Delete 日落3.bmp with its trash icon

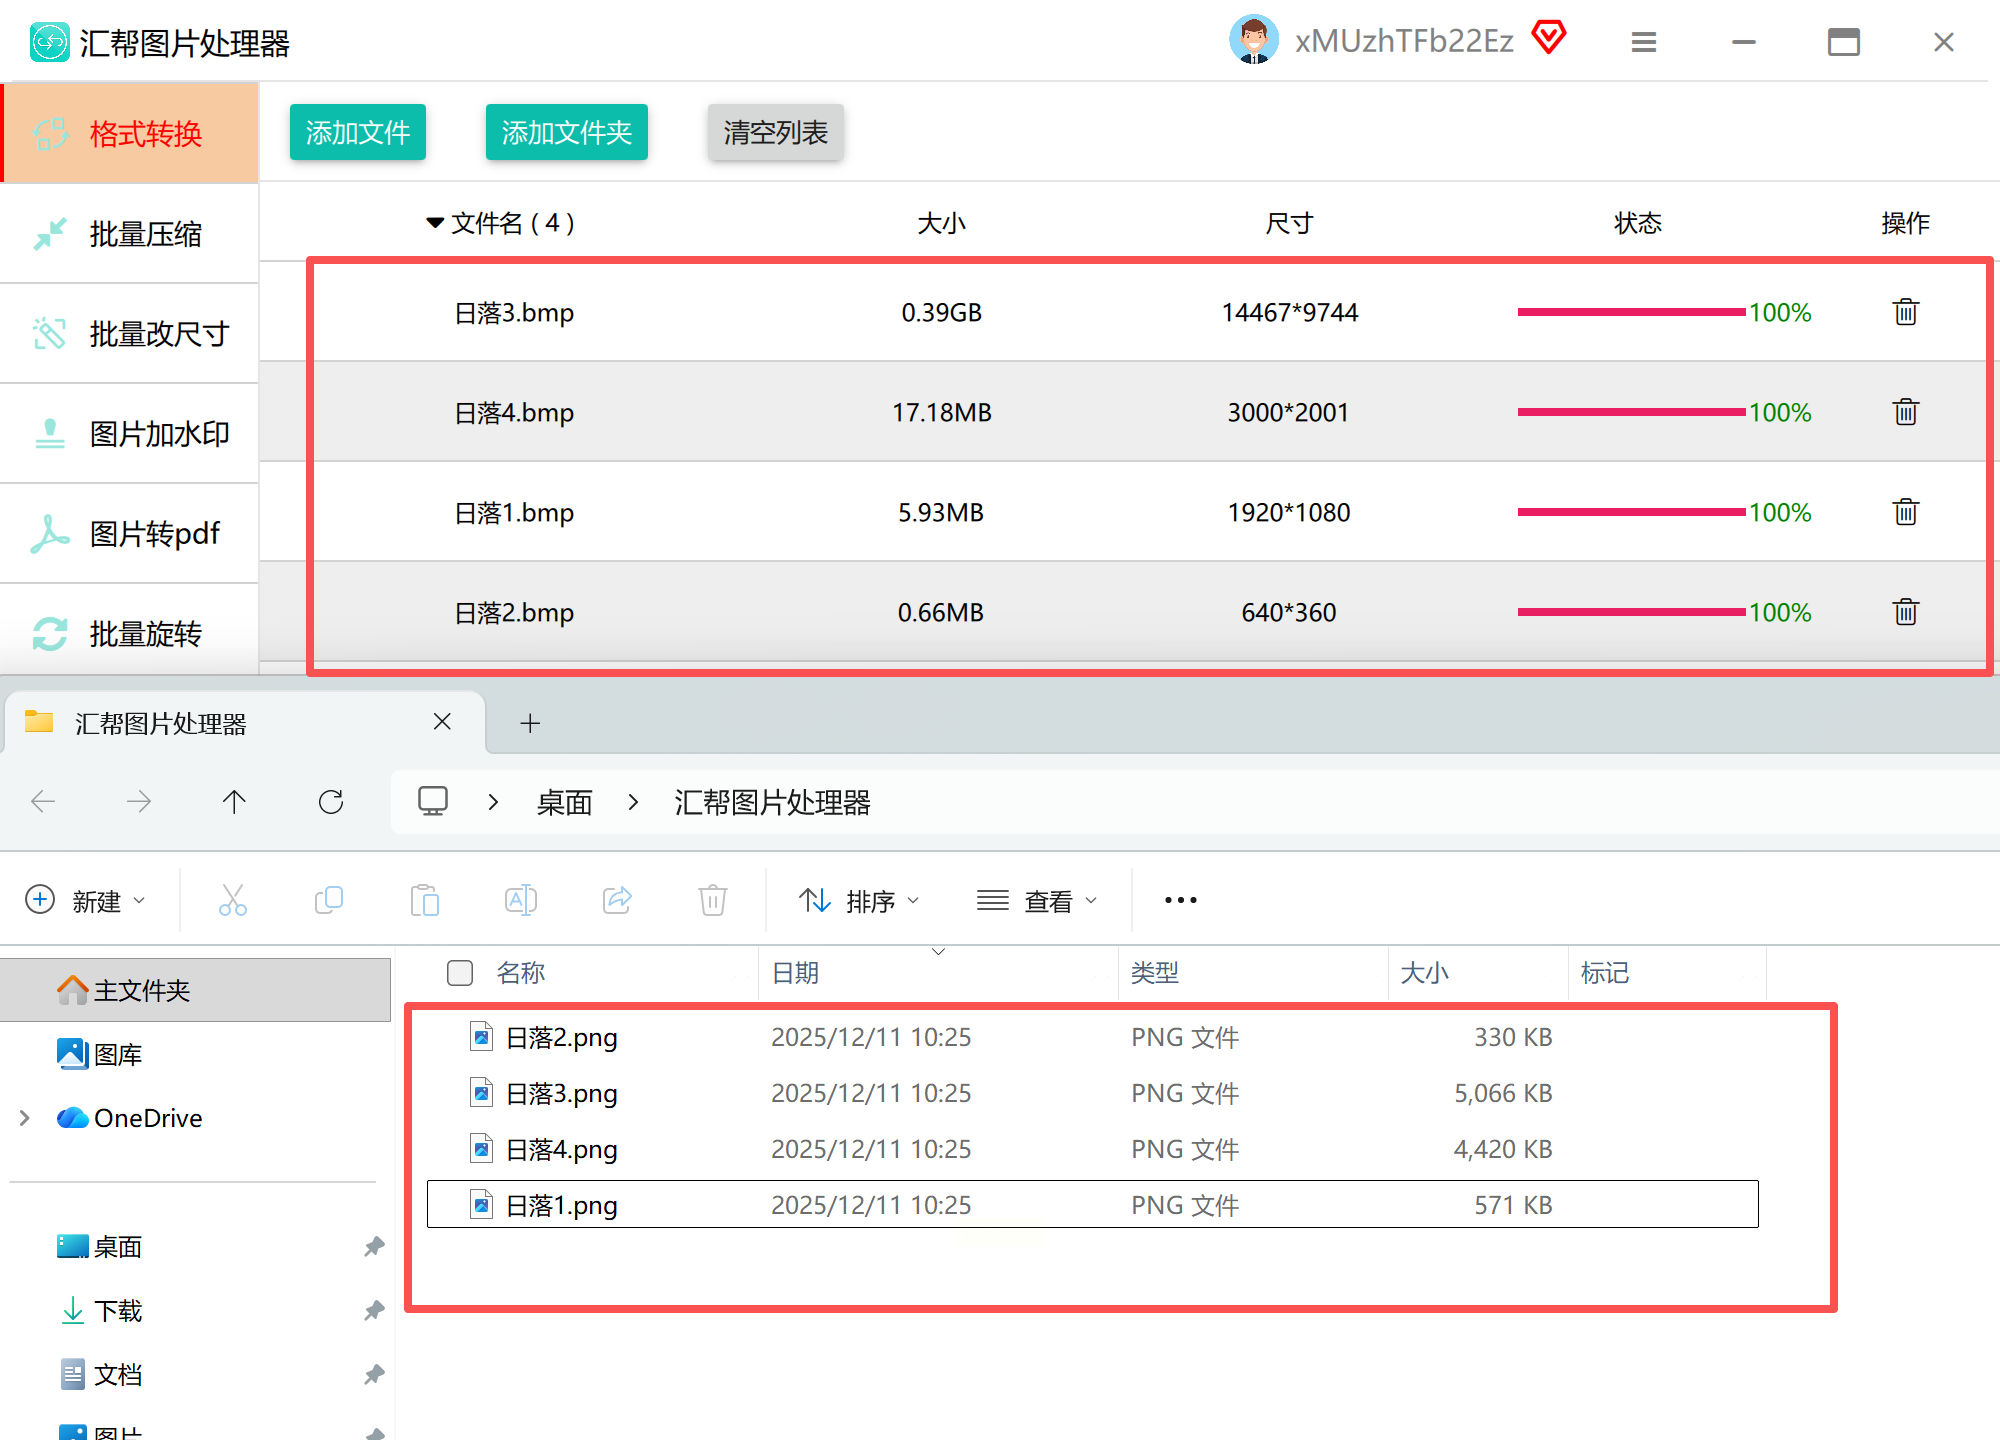[x=1905, y=312]
